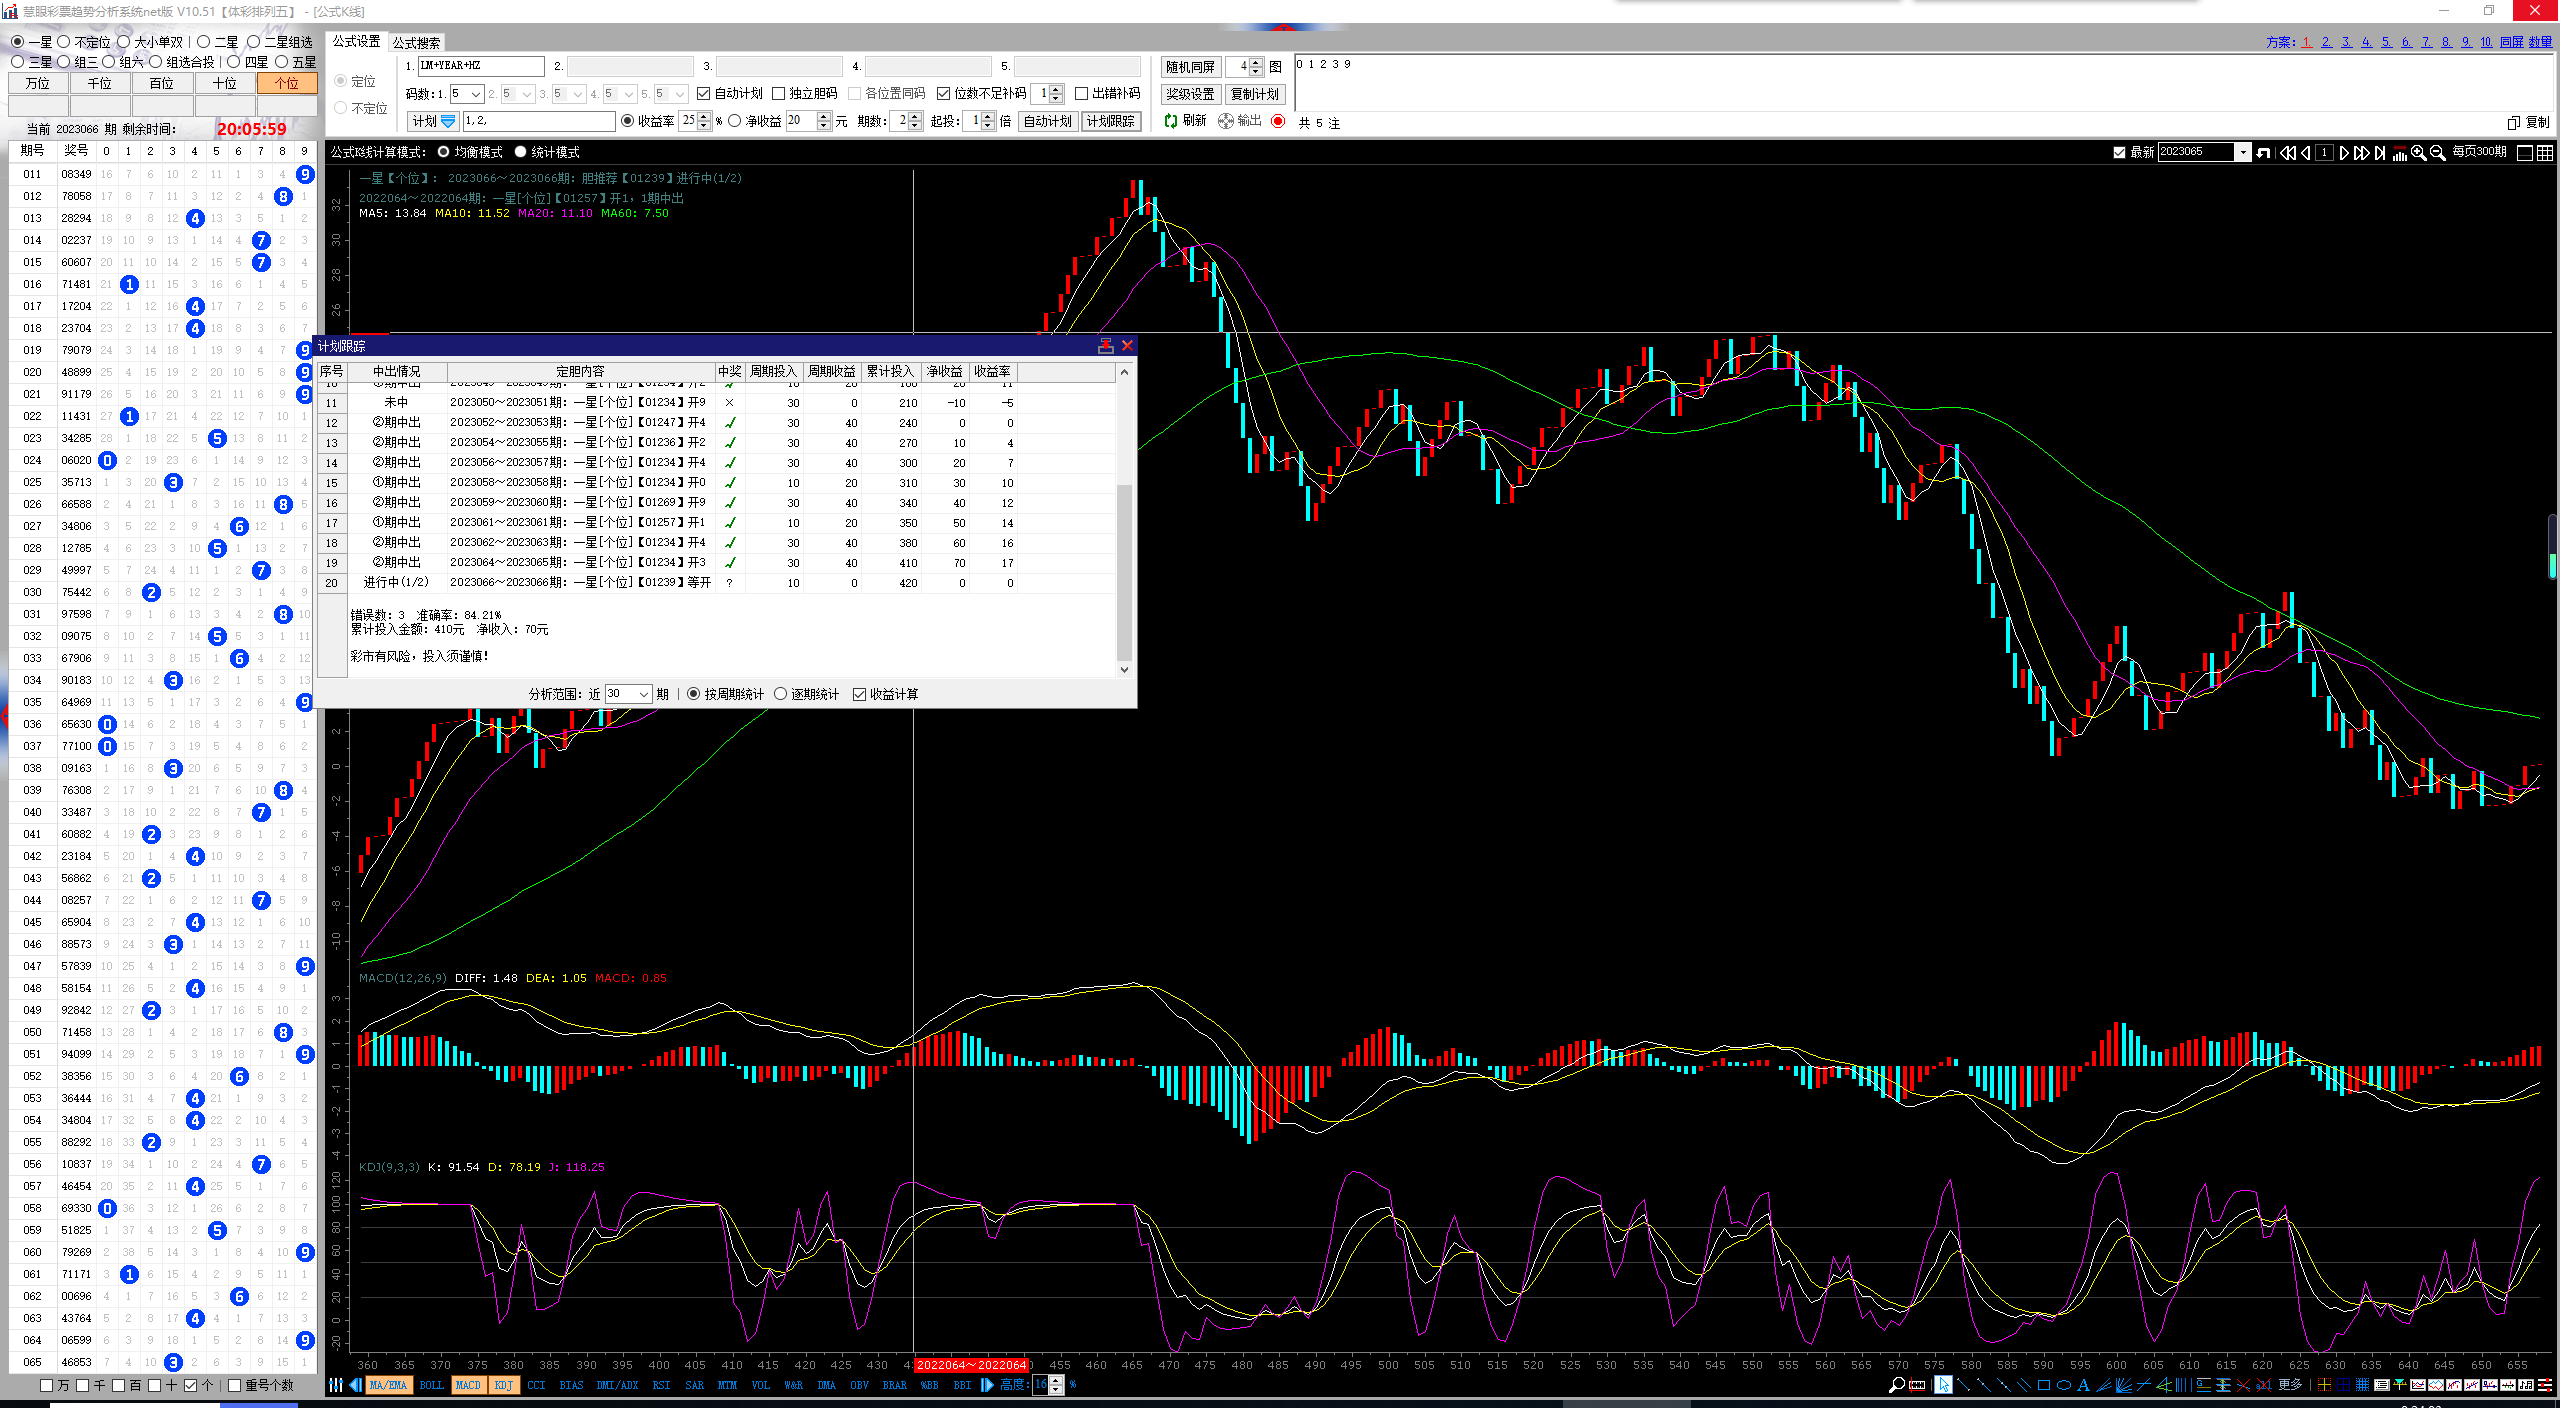Click the return arrow beside the period dropdown
2560x1408 pixels.
[x=2263, y=152]
